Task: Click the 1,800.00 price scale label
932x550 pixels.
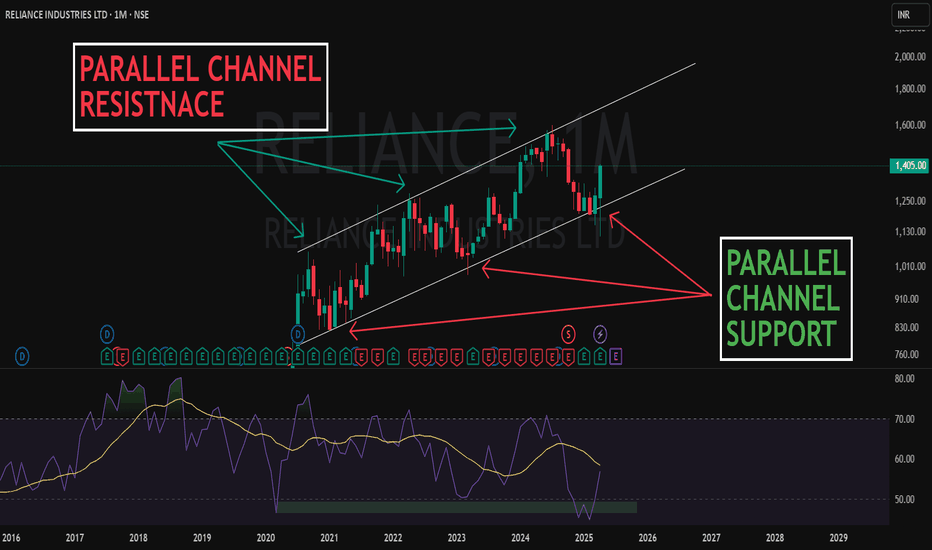Action: point(910,89)
